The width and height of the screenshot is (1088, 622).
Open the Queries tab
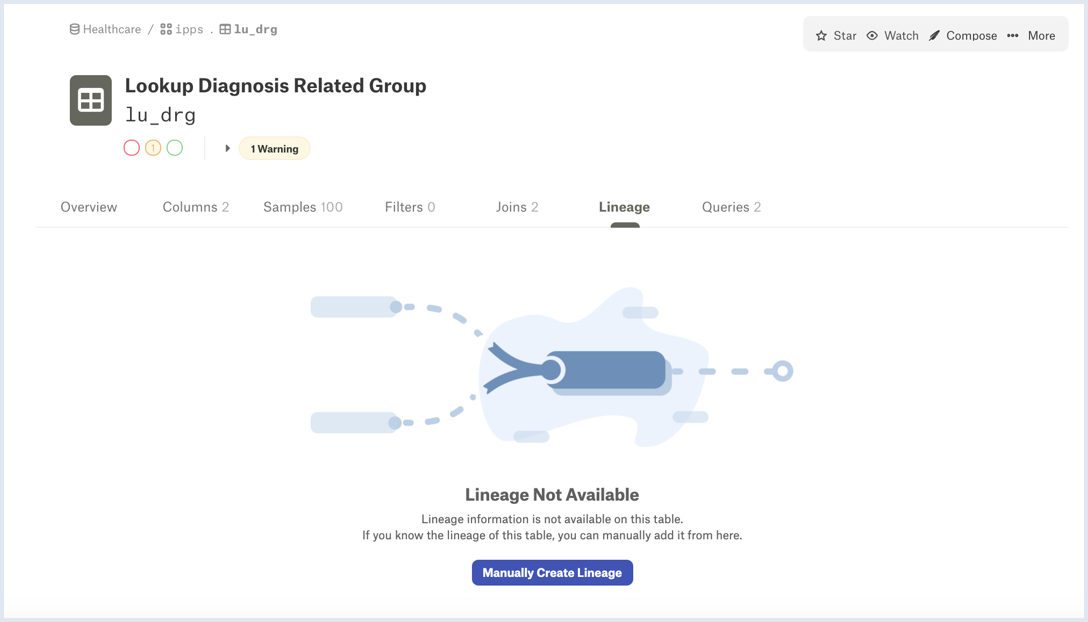click(x=731, y=207)
